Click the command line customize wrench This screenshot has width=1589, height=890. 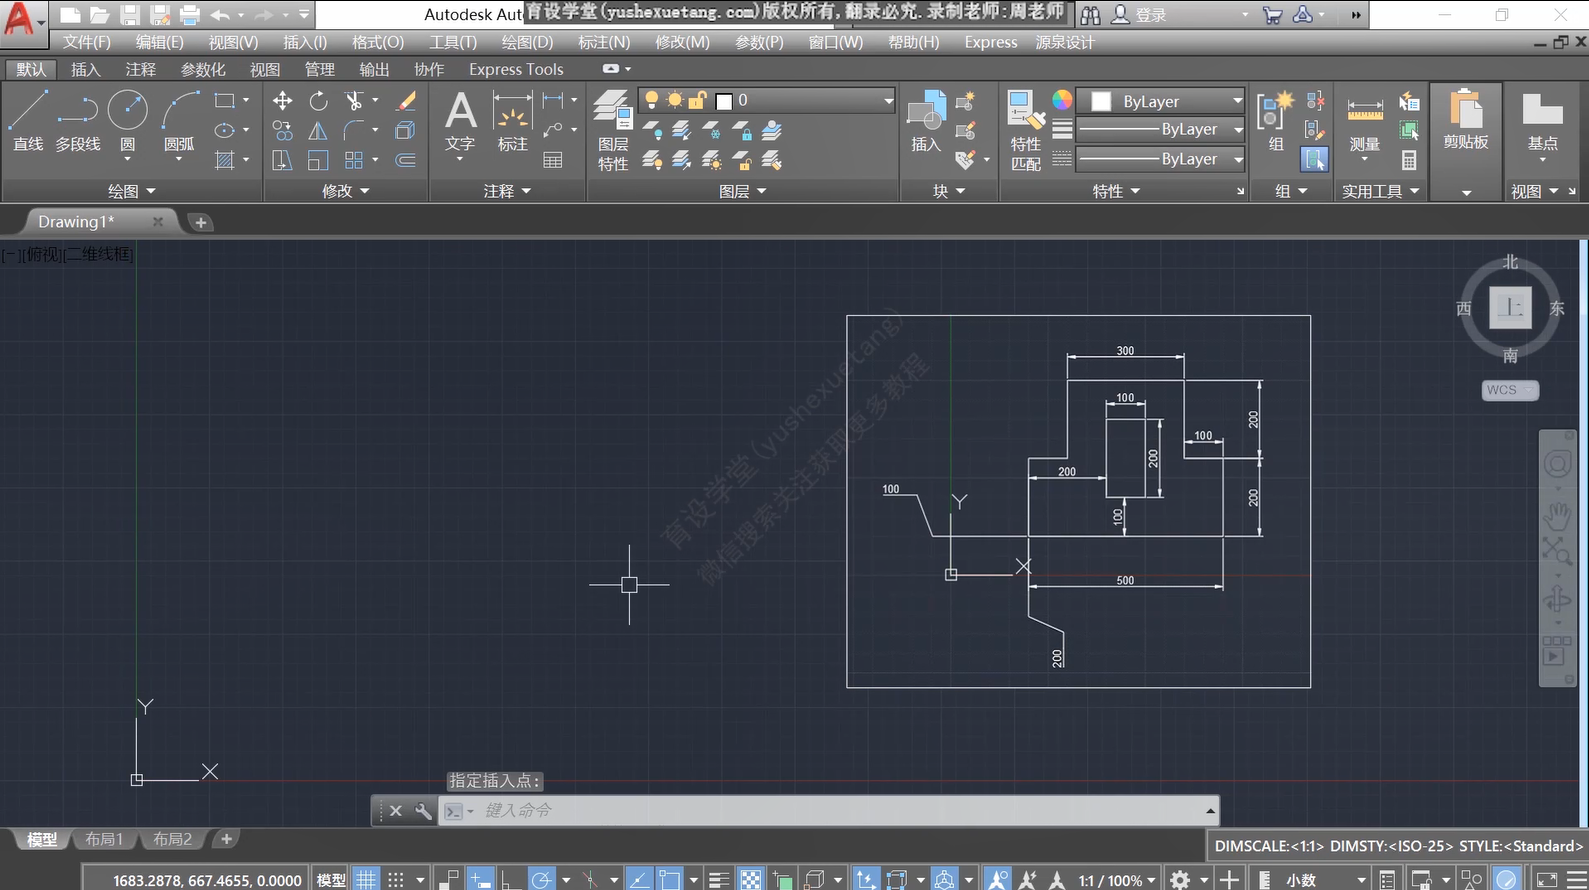pyautogui.click(x=423, y=811)
